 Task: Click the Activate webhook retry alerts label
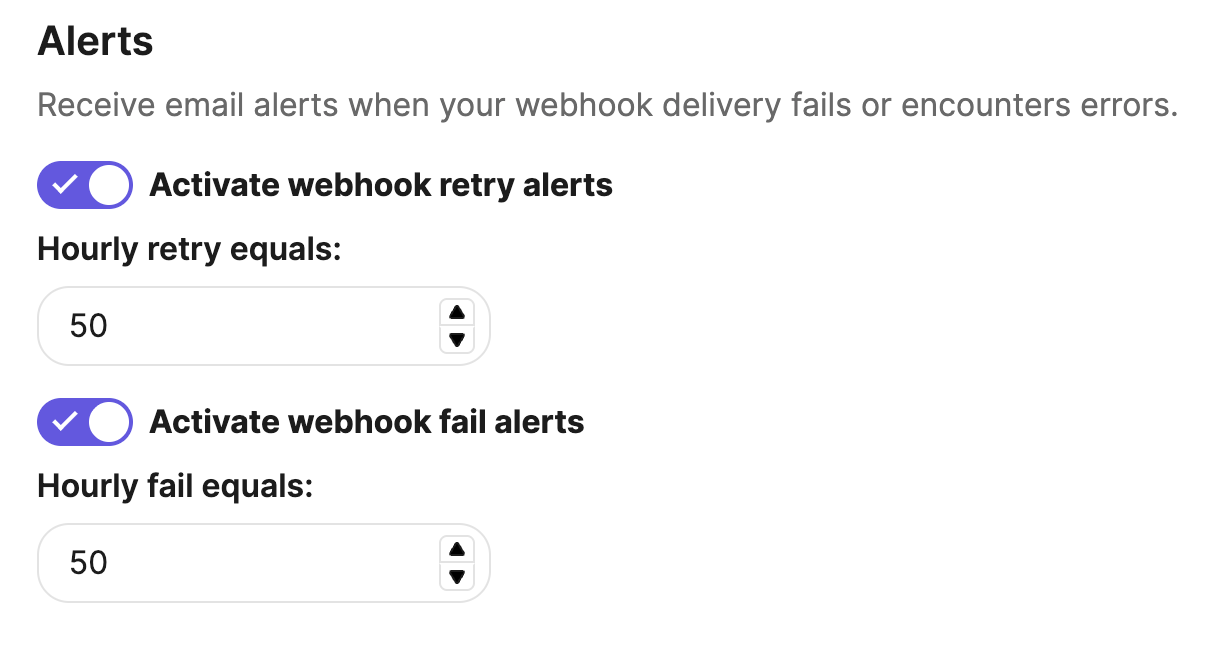380,184
